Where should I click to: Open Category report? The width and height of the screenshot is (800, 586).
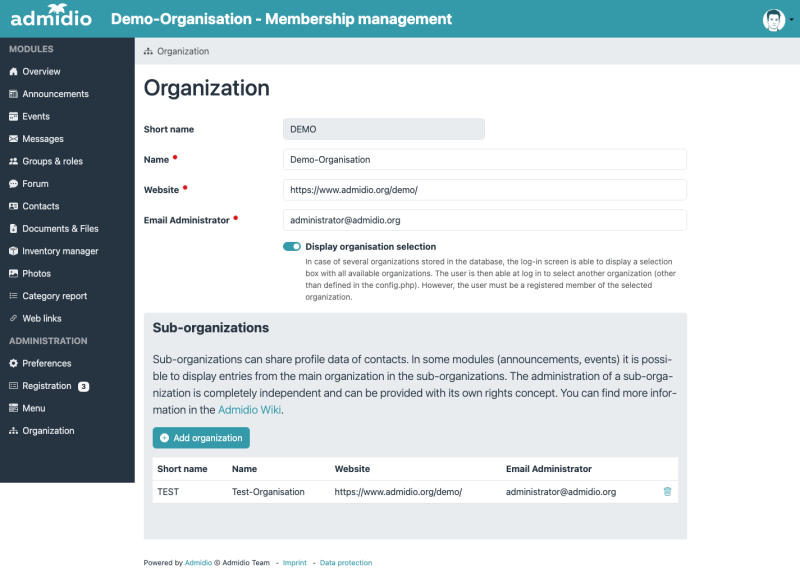pyautogui.click(x=55, y=296)
